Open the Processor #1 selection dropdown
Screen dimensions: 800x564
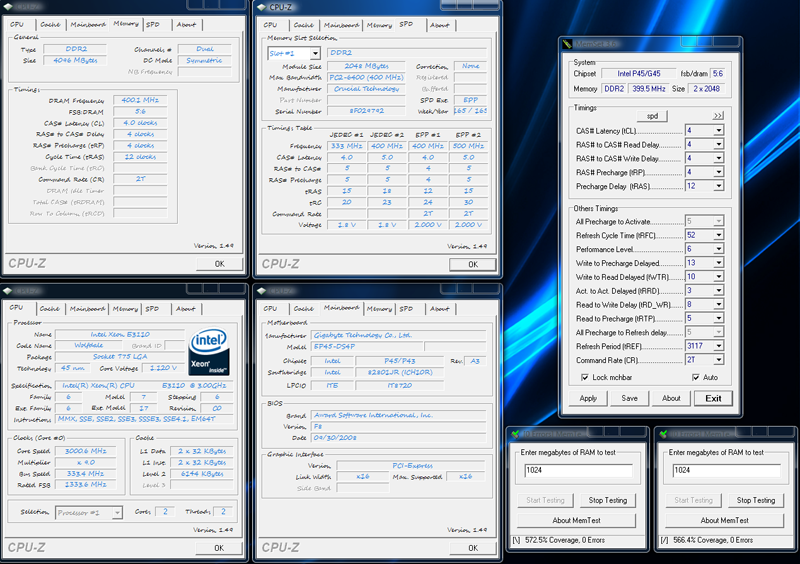tap(117, 512)
